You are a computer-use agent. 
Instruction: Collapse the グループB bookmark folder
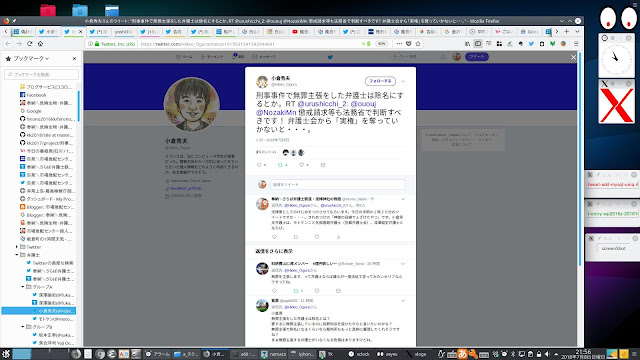click(x=23, y=327)
